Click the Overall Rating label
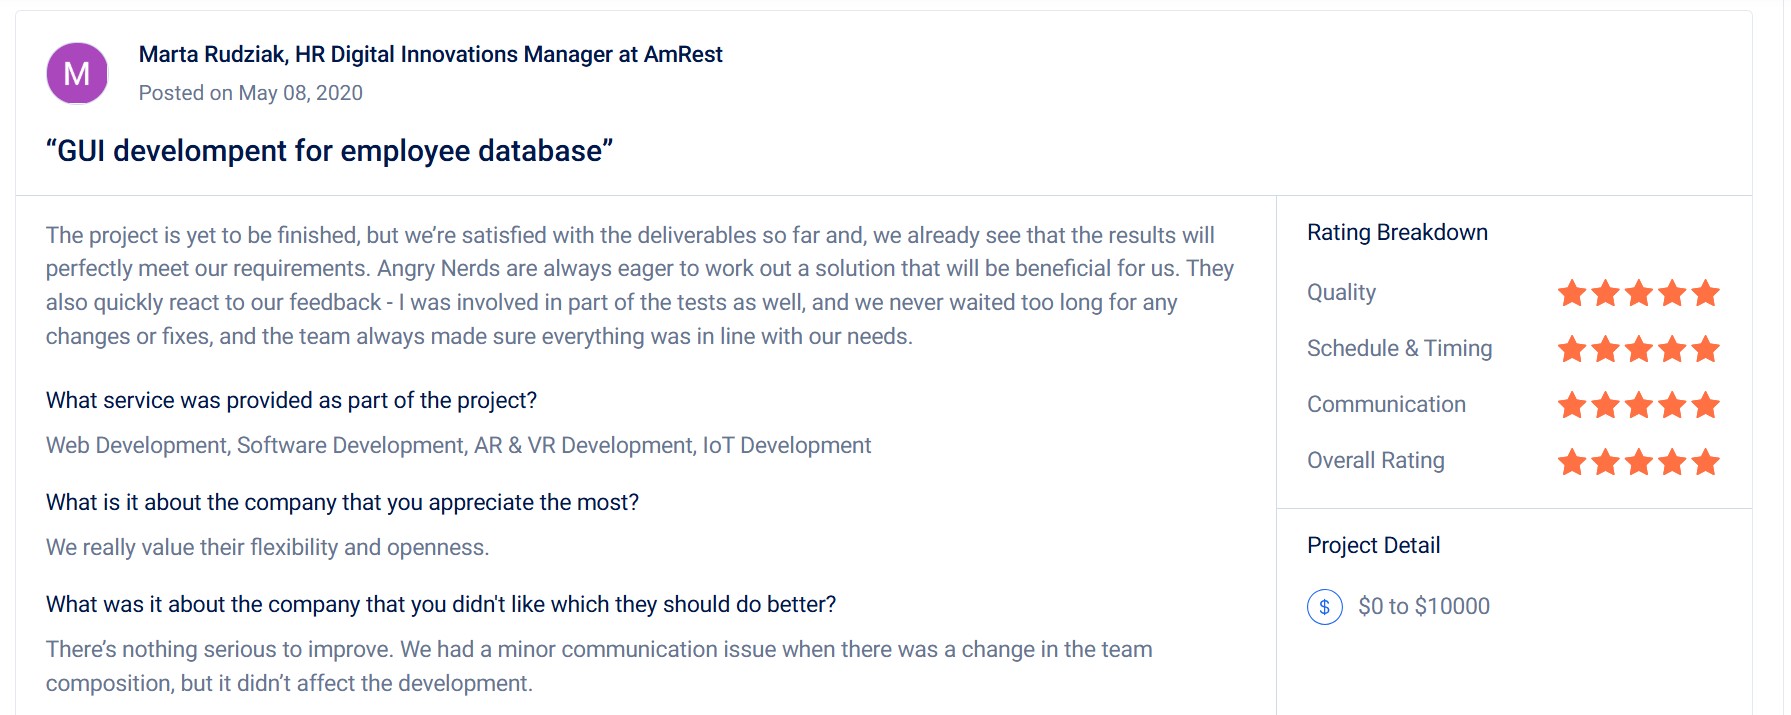 [1375, 461]
